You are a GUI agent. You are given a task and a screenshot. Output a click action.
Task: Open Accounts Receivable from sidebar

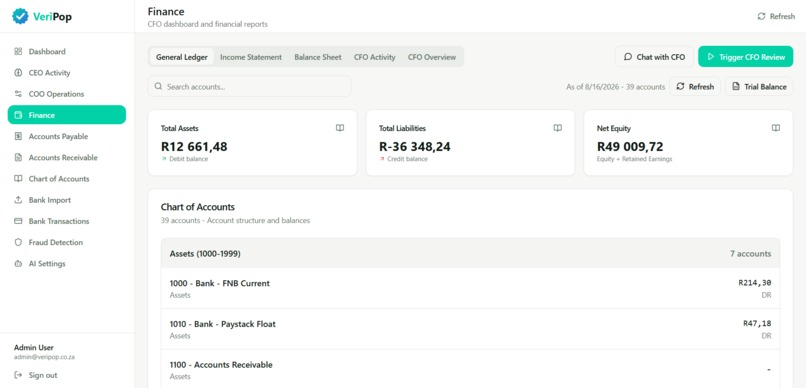pyautogui.click(x=67, y=158)
